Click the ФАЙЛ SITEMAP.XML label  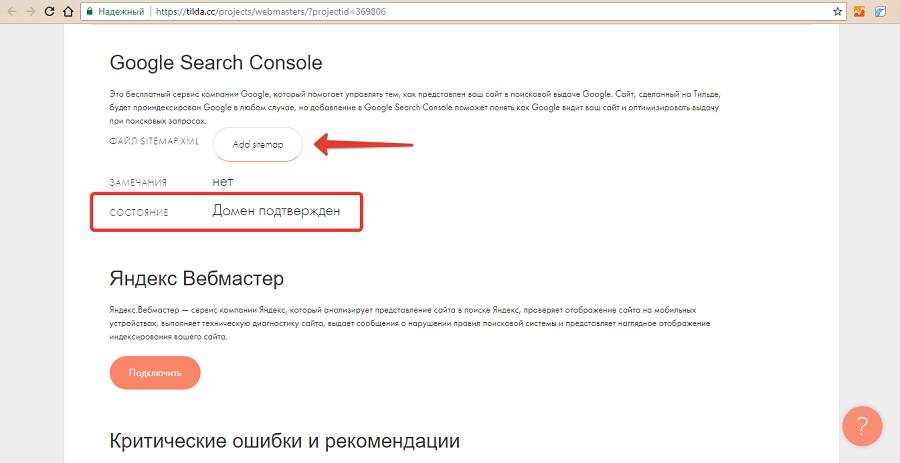pos(154,141)
